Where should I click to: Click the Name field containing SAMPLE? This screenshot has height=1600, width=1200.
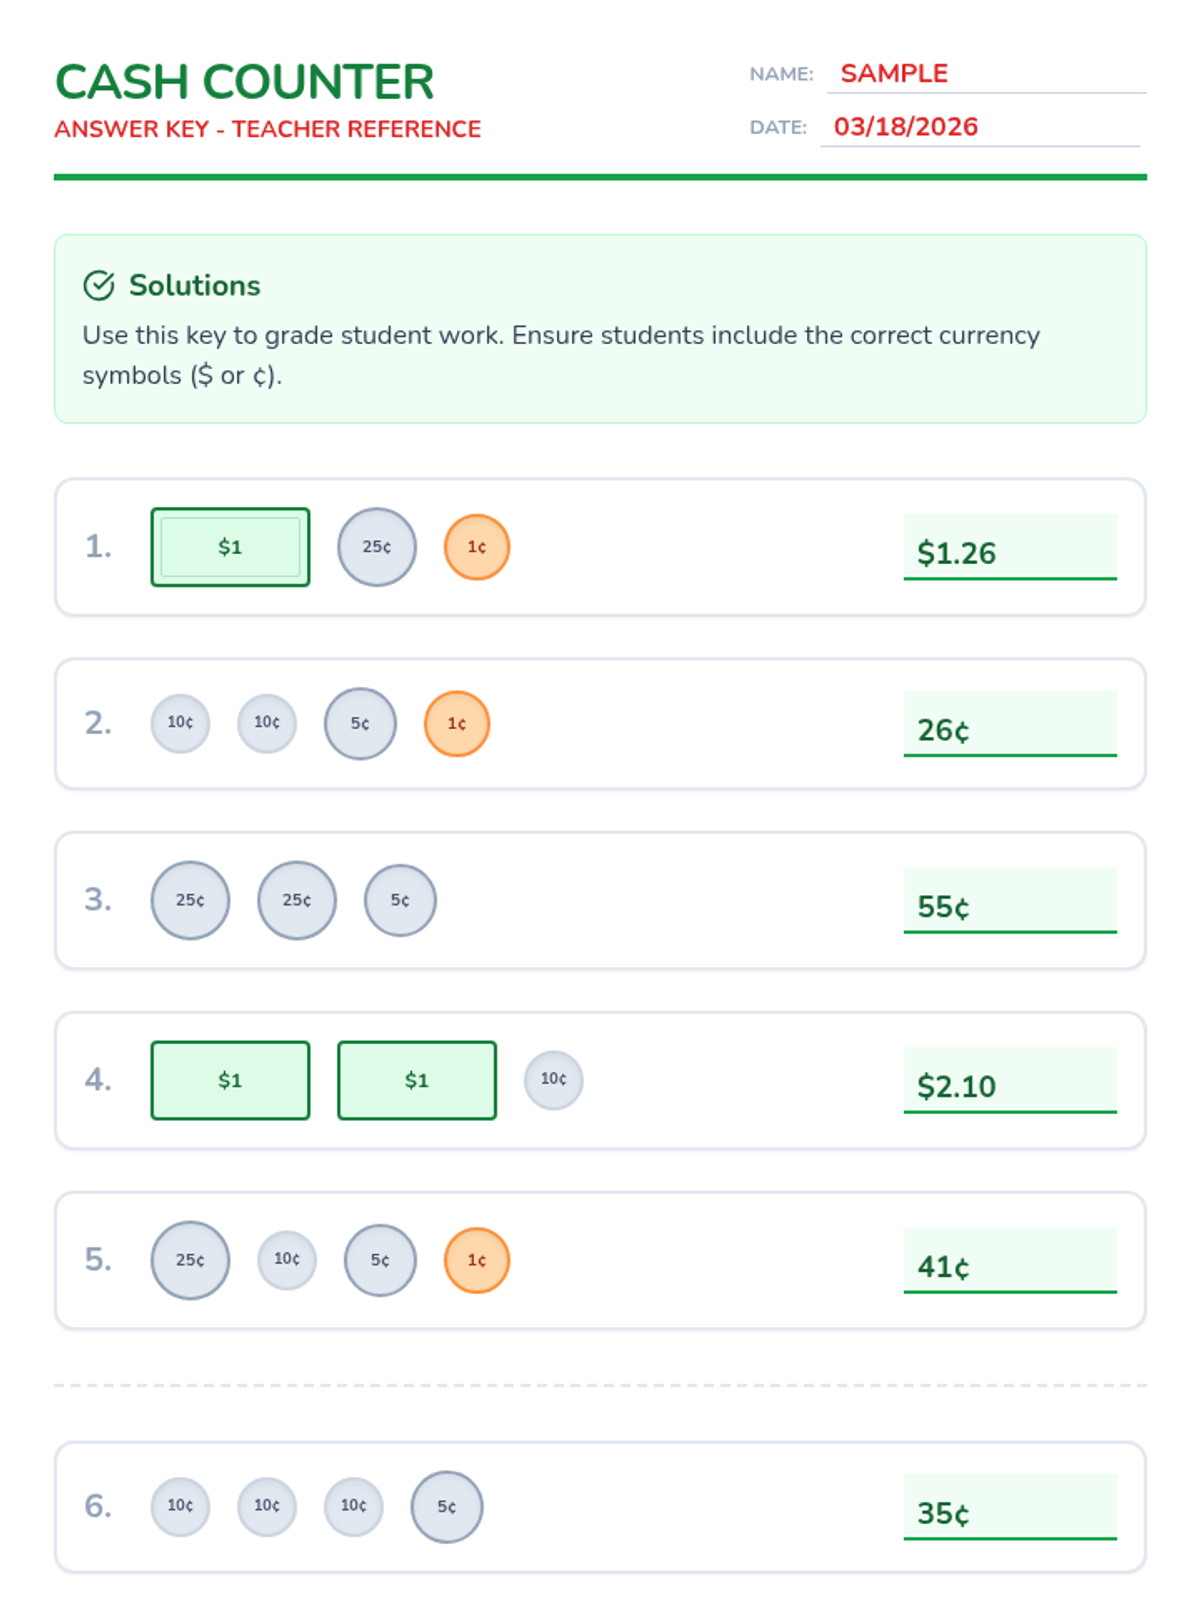(x=985, y=74)
